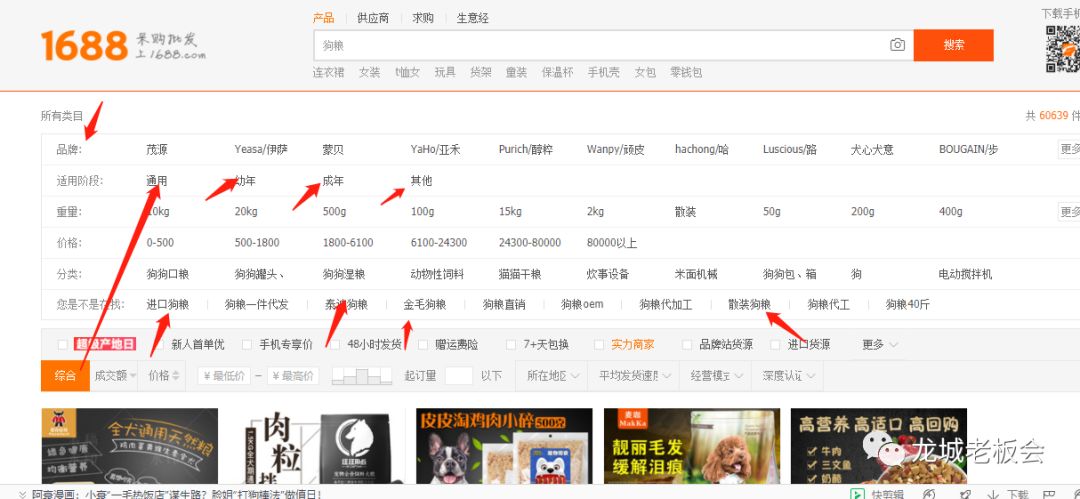Image resolution: width=1080 pixels, height=499 pixels.
Task: Click hot keyword 保温杯 under search box
Action: pos(557,72)
